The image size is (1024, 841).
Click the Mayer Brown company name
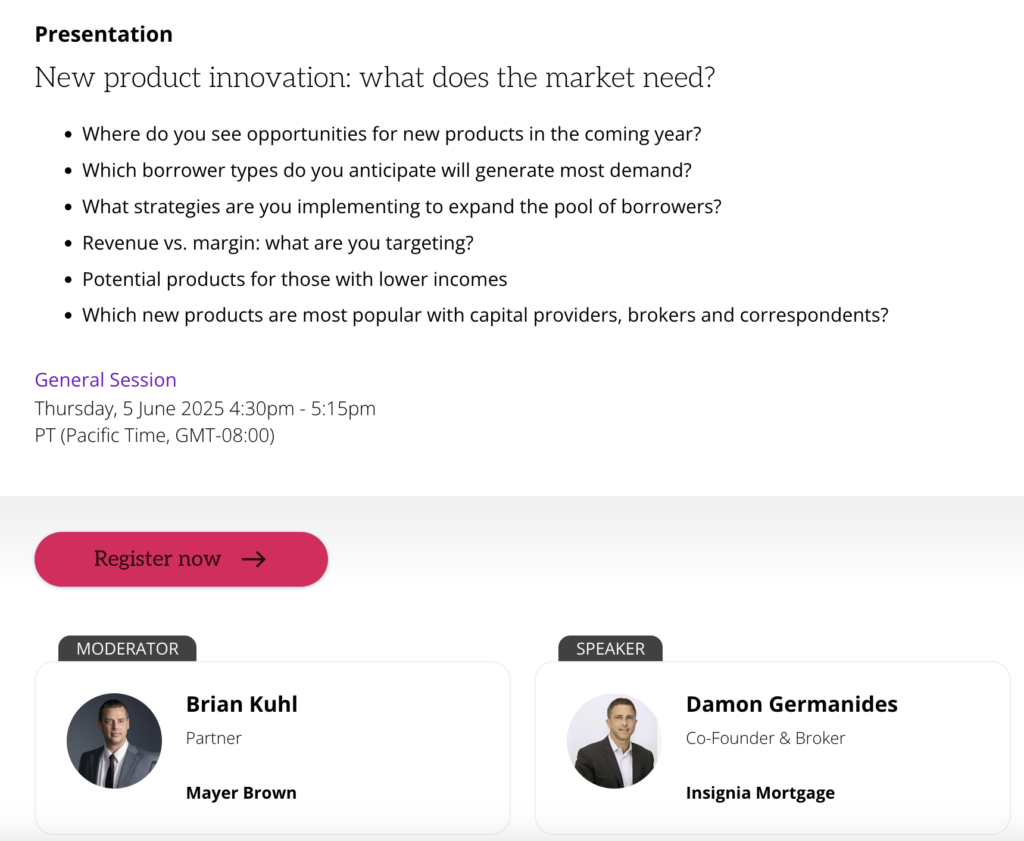click(241, 793)
